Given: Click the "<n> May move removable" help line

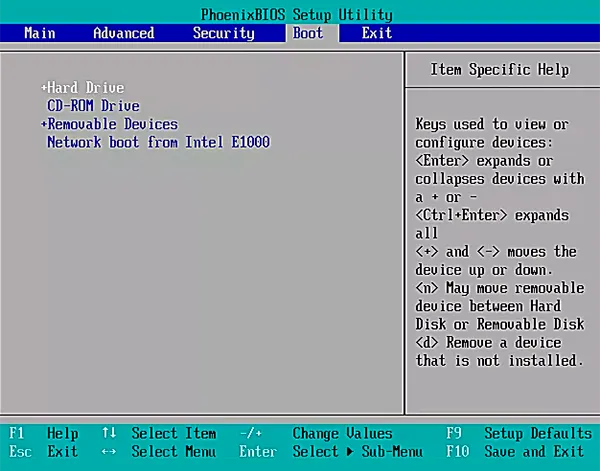Looking at the screenshot, I should [x=500, y=288].
